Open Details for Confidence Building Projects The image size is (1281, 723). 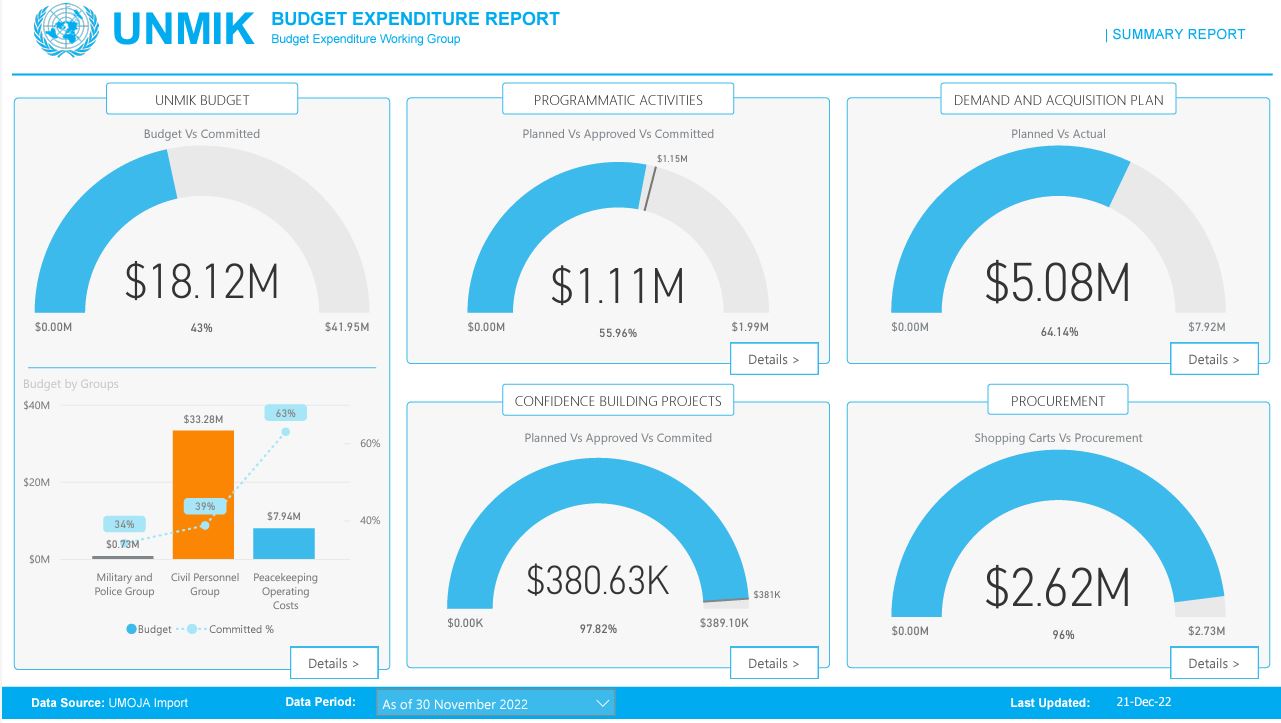(774, 663)
